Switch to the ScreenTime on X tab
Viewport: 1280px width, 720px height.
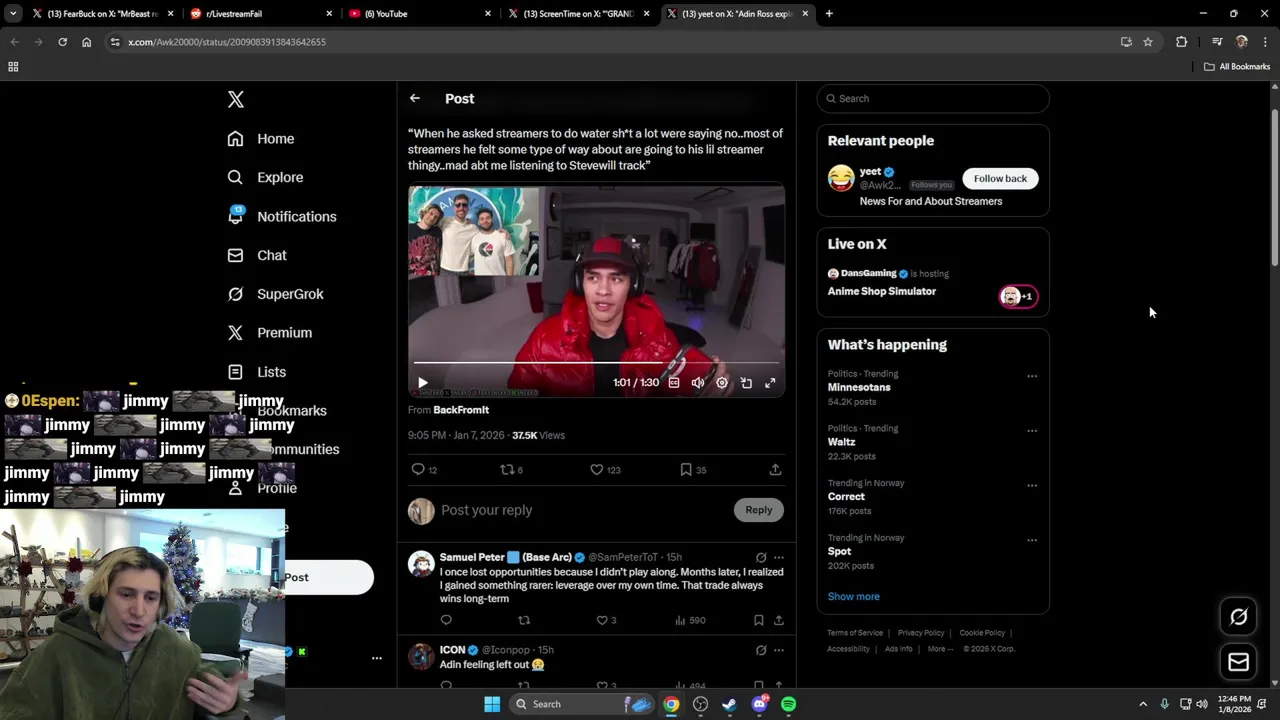(578, 14)
